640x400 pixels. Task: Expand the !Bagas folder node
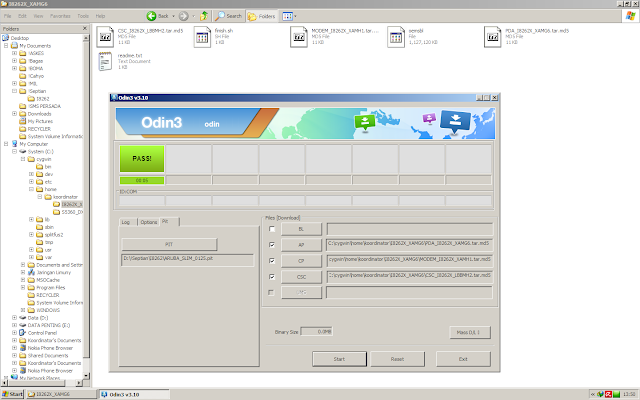(14, 61)
